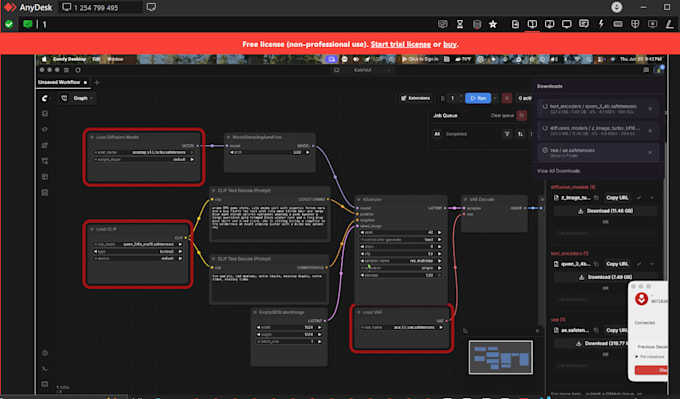Increase shift in ModelSamplingAuraFlow node

pyautogui.click(x=308, y=153)
